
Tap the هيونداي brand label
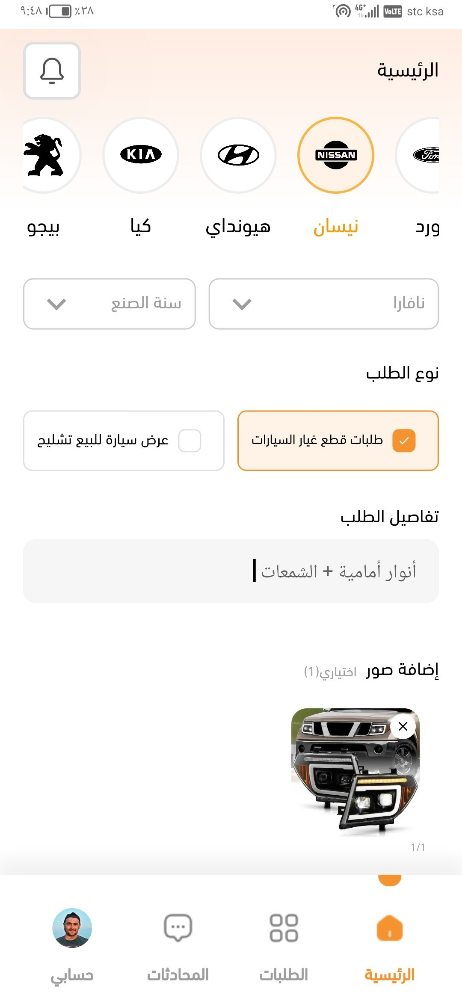pos(238,227)
